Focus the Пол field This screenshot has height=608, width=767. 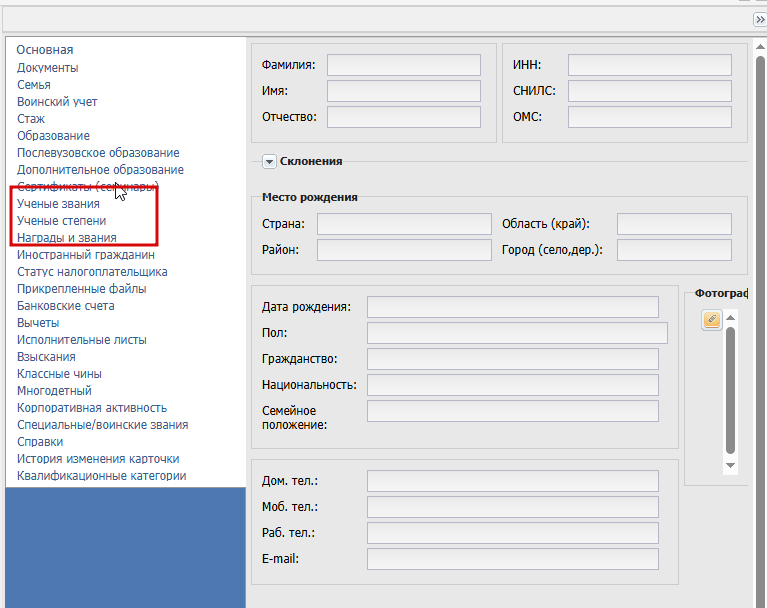click(x=517, y=333)
